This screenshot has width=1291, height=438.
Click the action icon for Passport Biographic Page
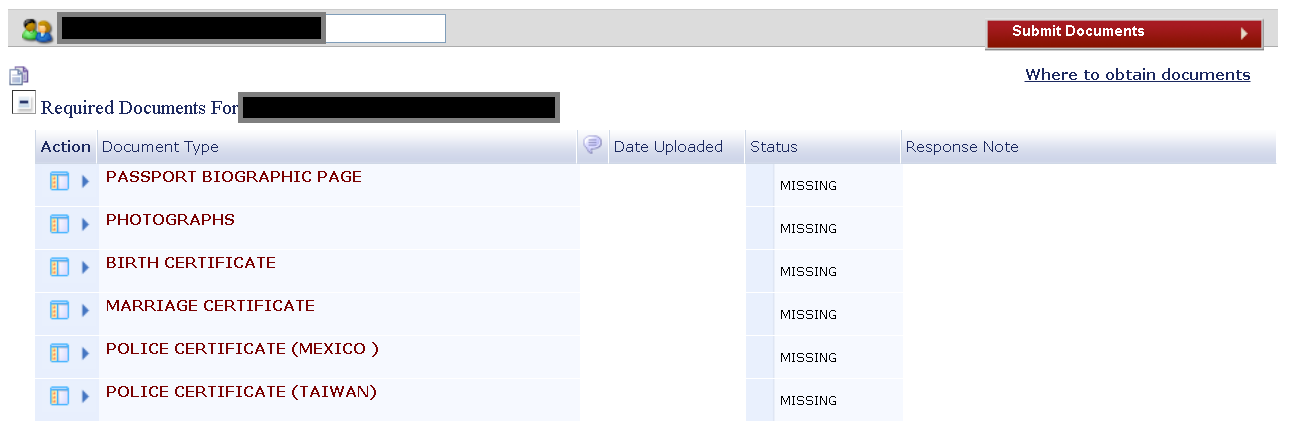pos(59,181)
